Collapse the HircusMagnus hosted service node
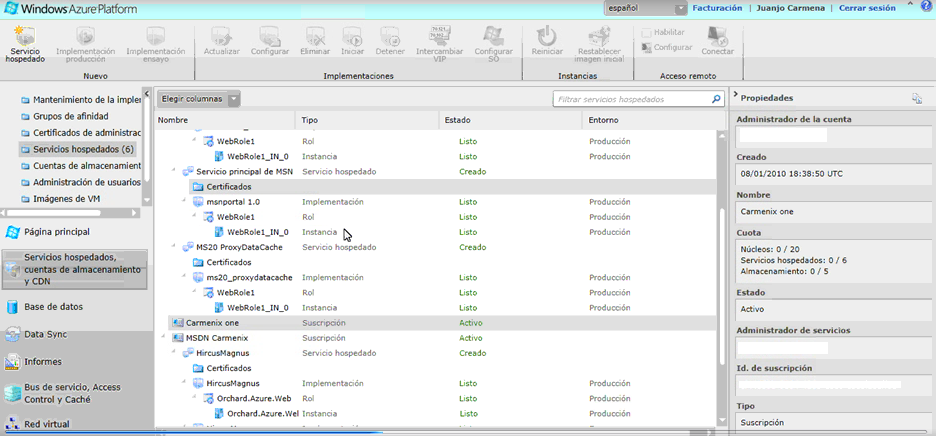936x436 pixels. tap(175, 352)
